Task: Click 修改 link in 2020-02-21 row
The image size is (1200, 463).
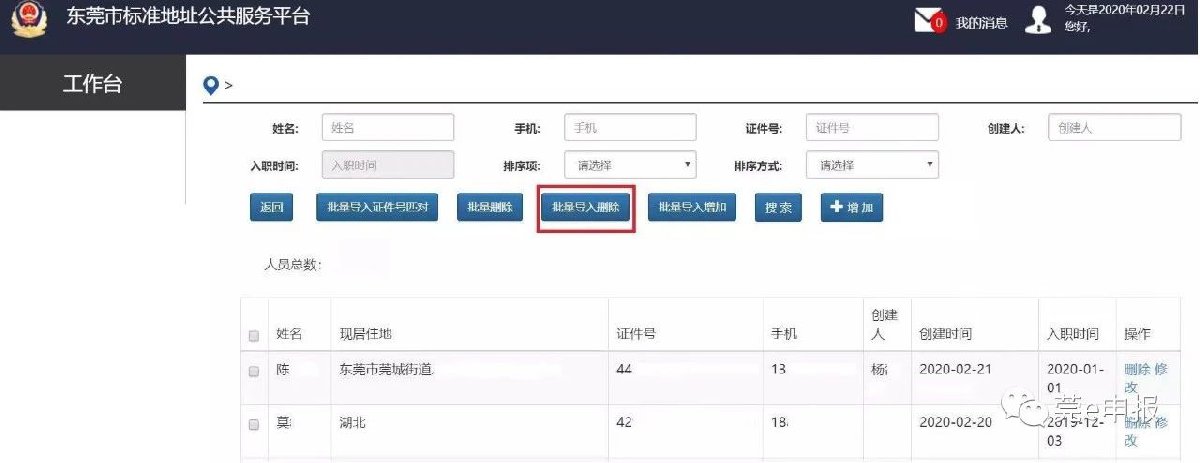Action: click(1146, 377)
